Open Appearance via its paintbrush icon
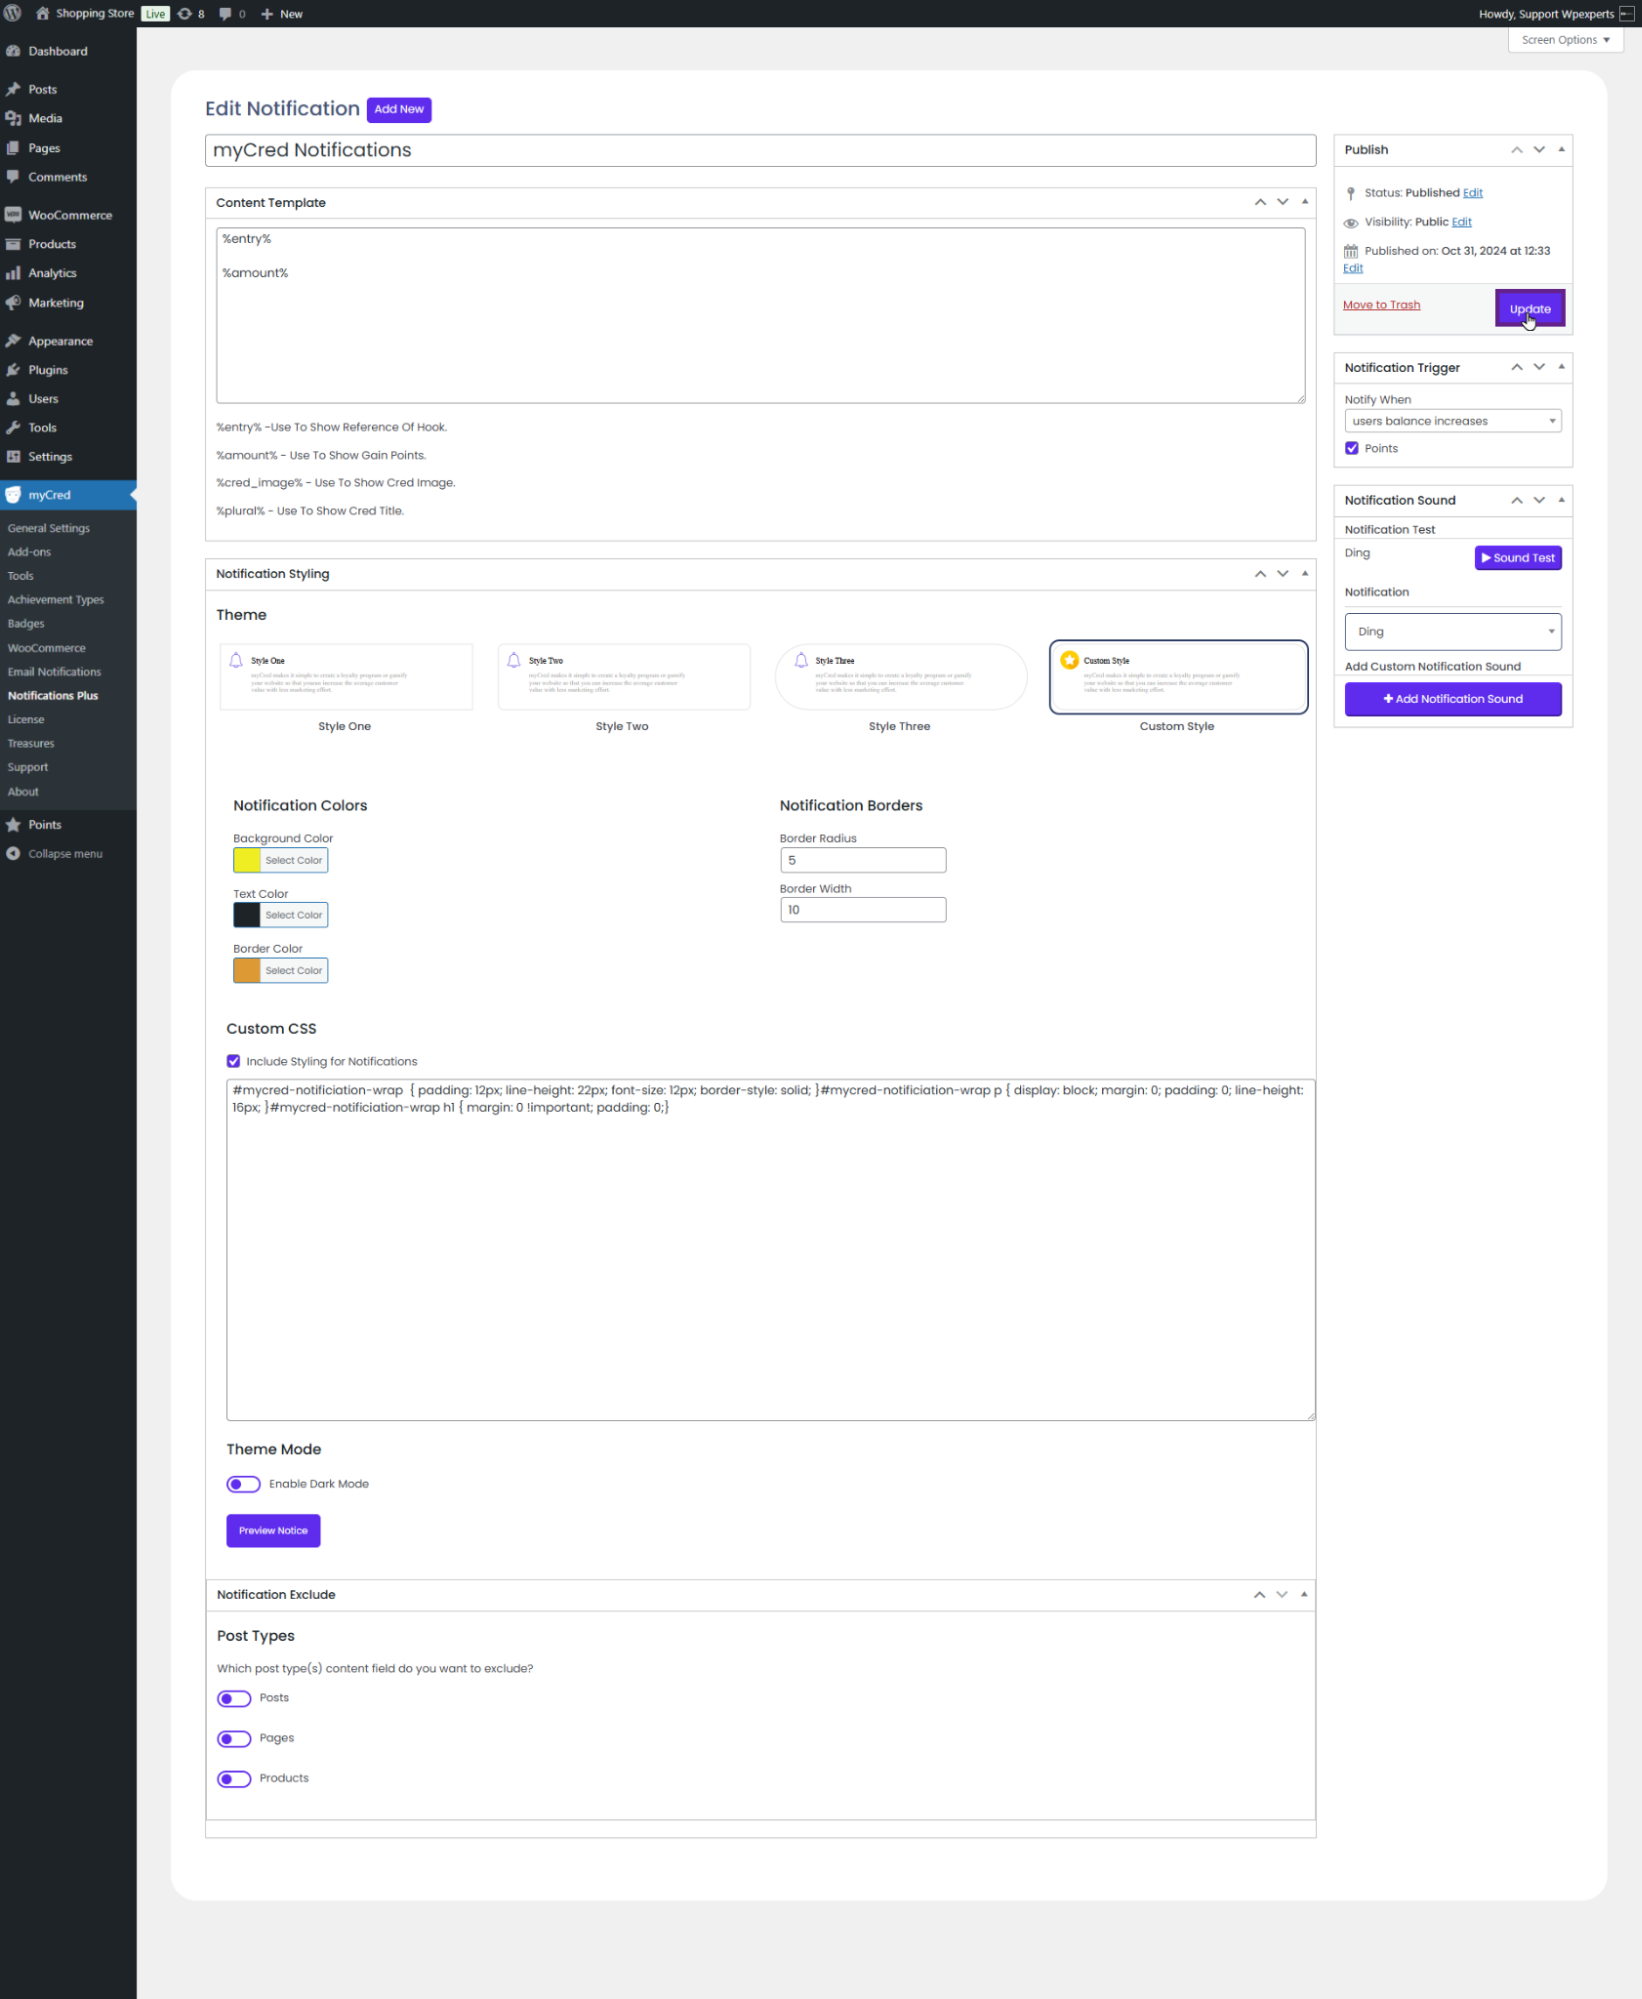Screen dimensions: 1642x1999 coord(13,341)
